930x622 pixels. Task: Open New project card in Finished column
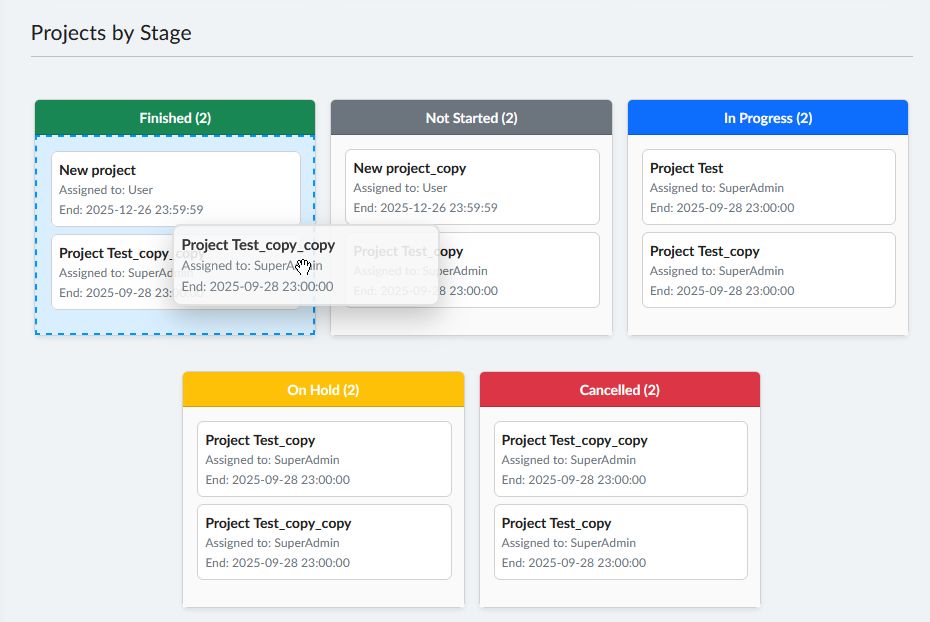(175, 189)
